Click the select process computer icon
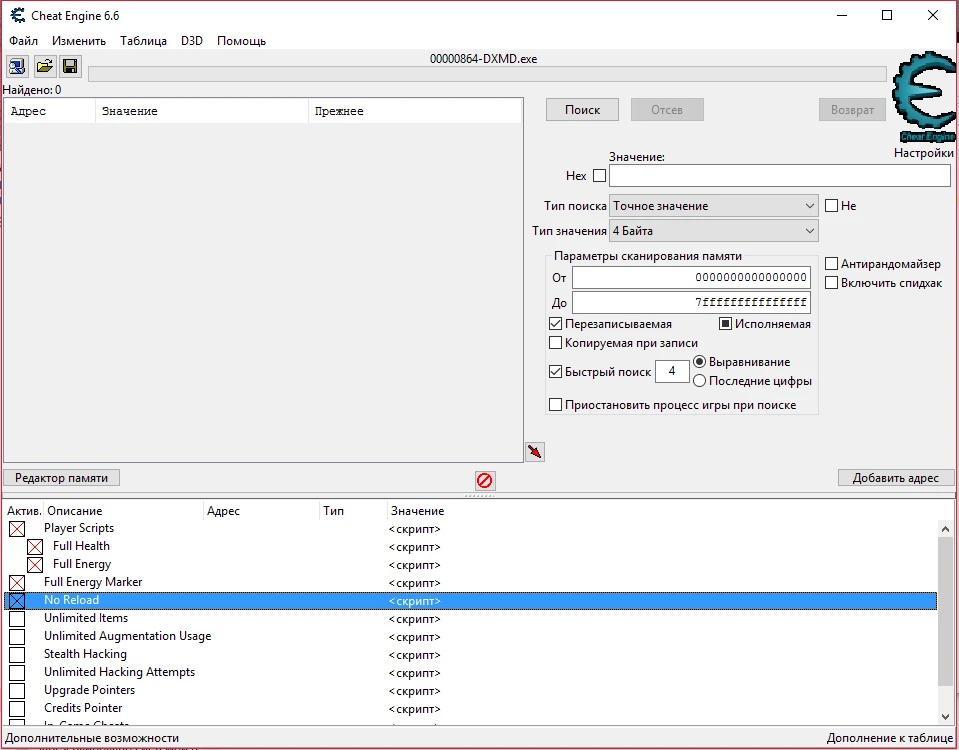The height and width of the screenshot is (750, 959). tap(17, 67)
